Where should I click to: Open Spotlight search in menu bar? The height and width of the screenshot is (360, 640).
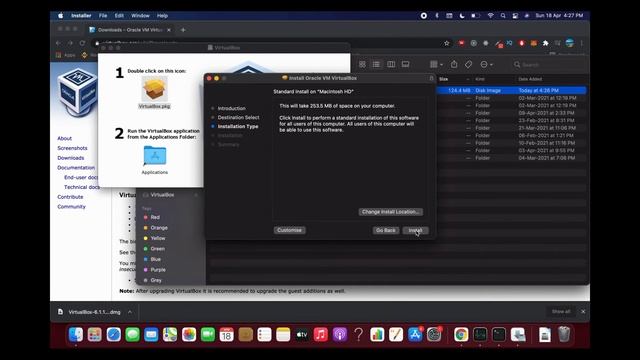pyautogui.click(x=503, y=16)
